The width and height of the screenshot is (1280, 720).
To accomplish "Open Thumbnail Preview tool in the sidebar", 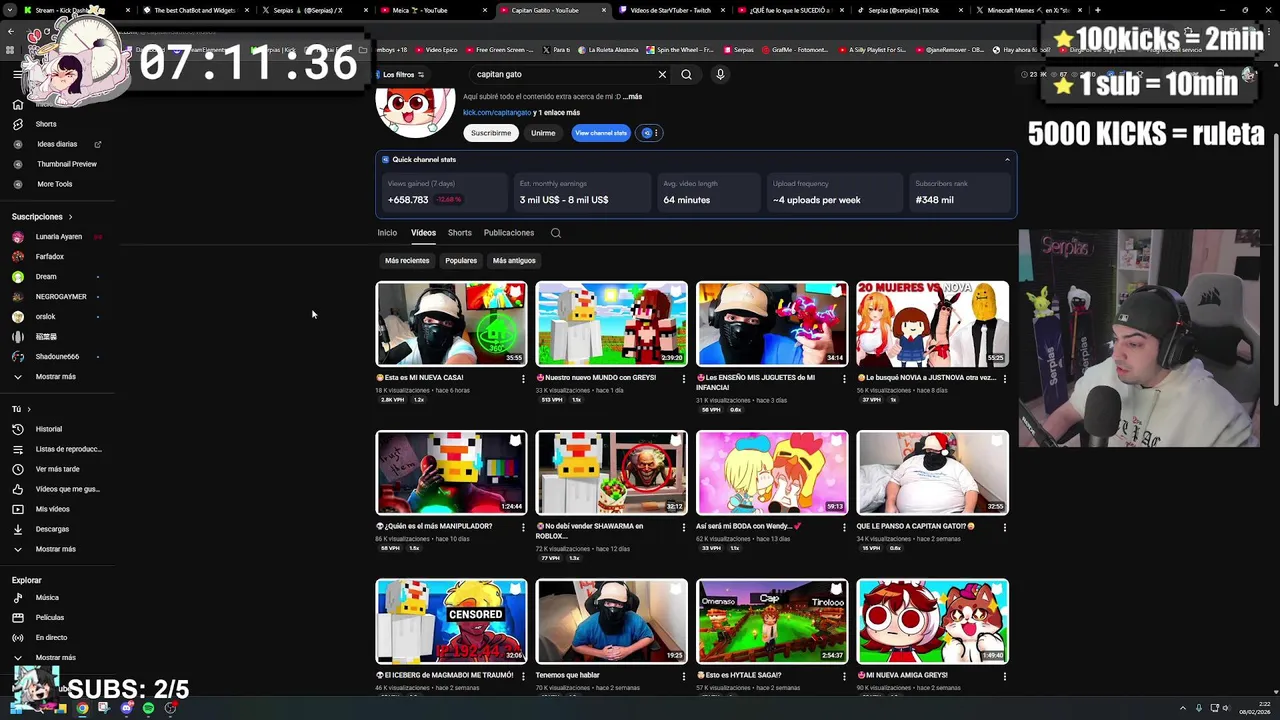I will tap(57, 164).
